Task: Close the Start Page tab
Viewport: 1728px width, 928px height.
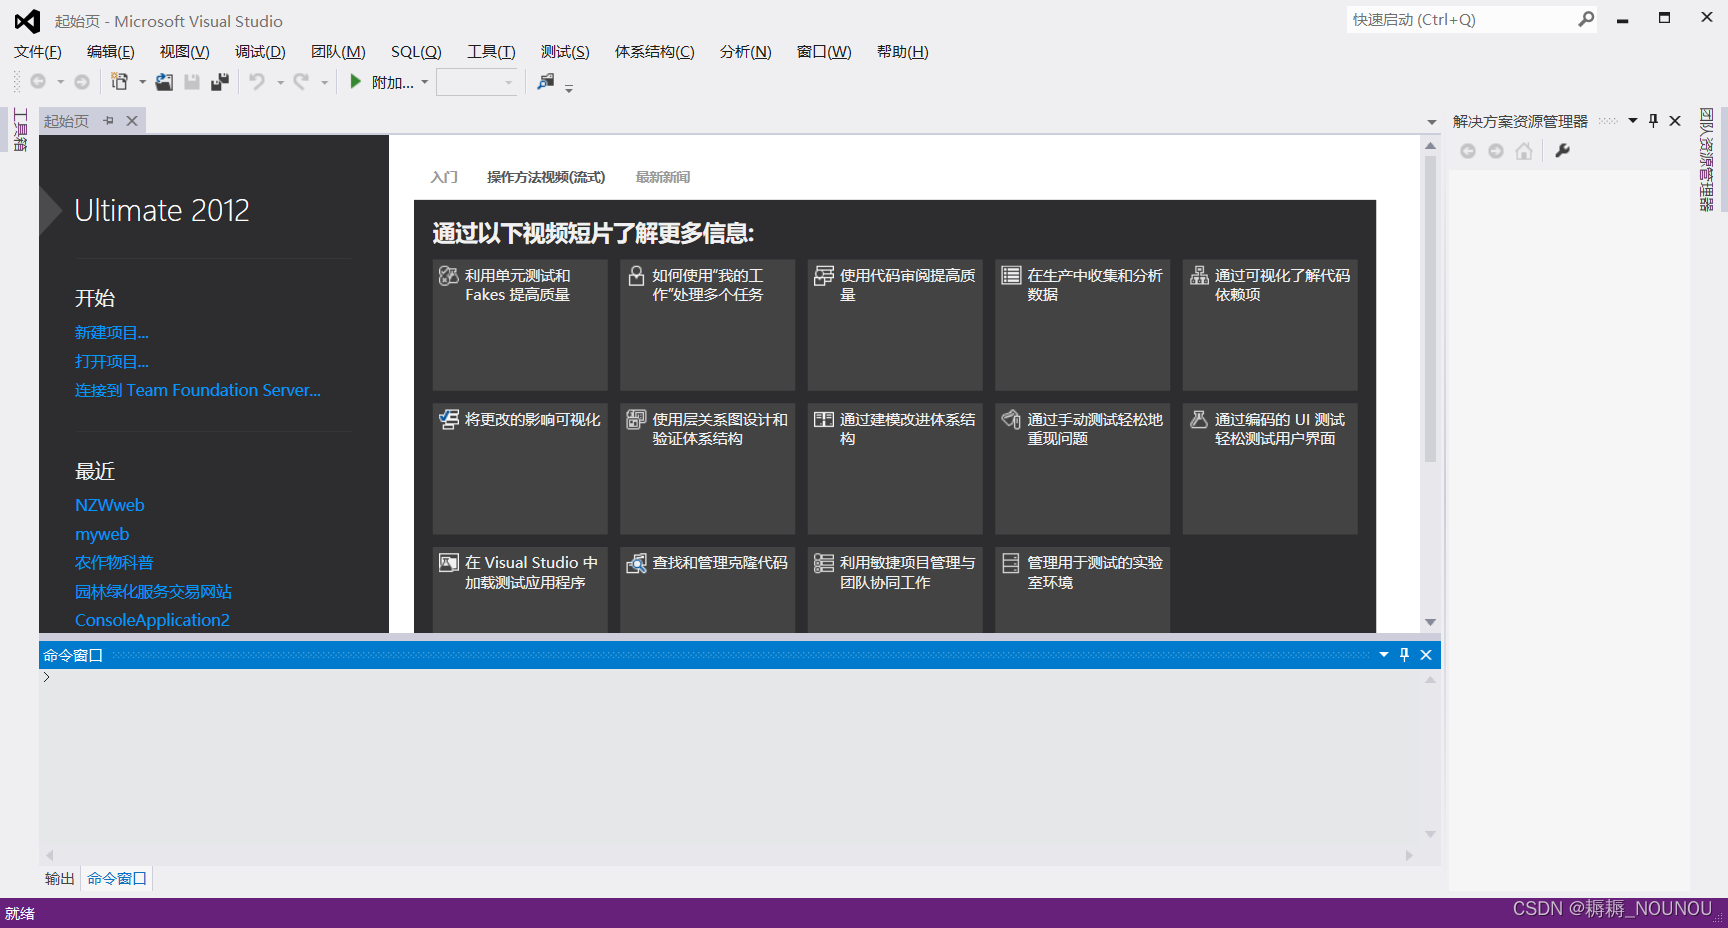Action: pyautogui.click(x=132, y=121)
